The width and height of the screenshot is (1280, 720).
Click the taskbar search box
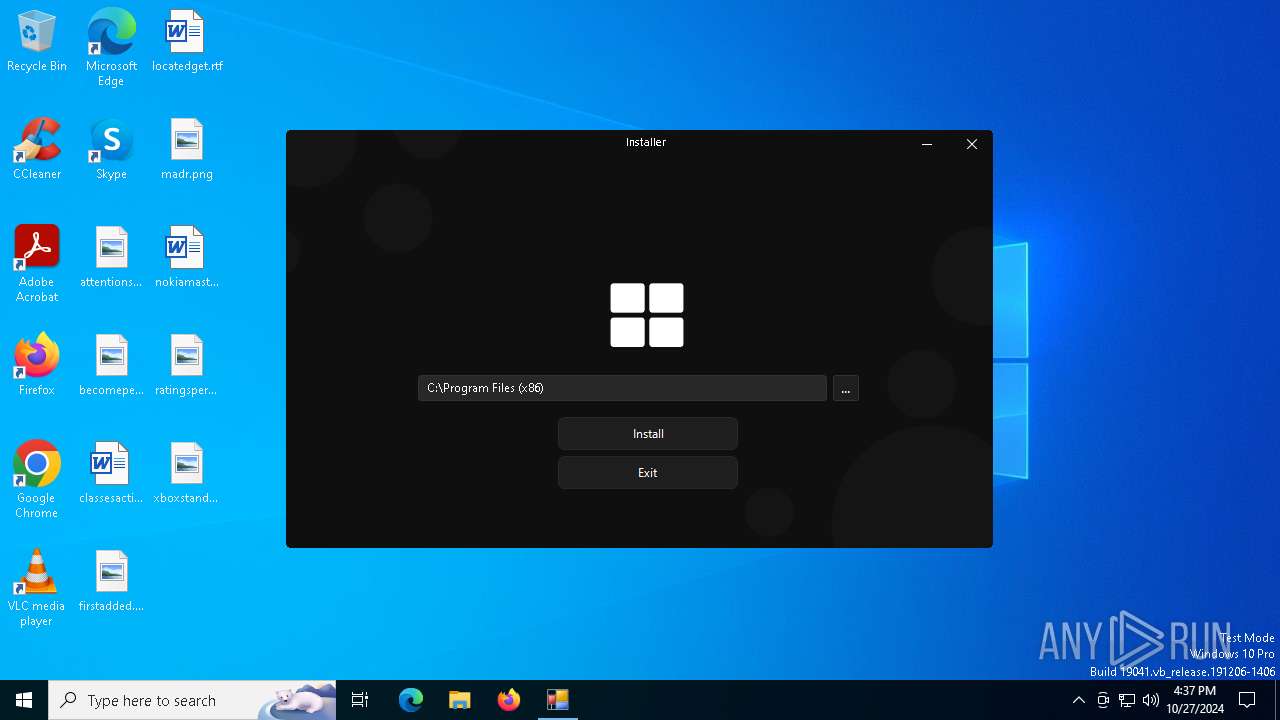click(x=192, y=700)
